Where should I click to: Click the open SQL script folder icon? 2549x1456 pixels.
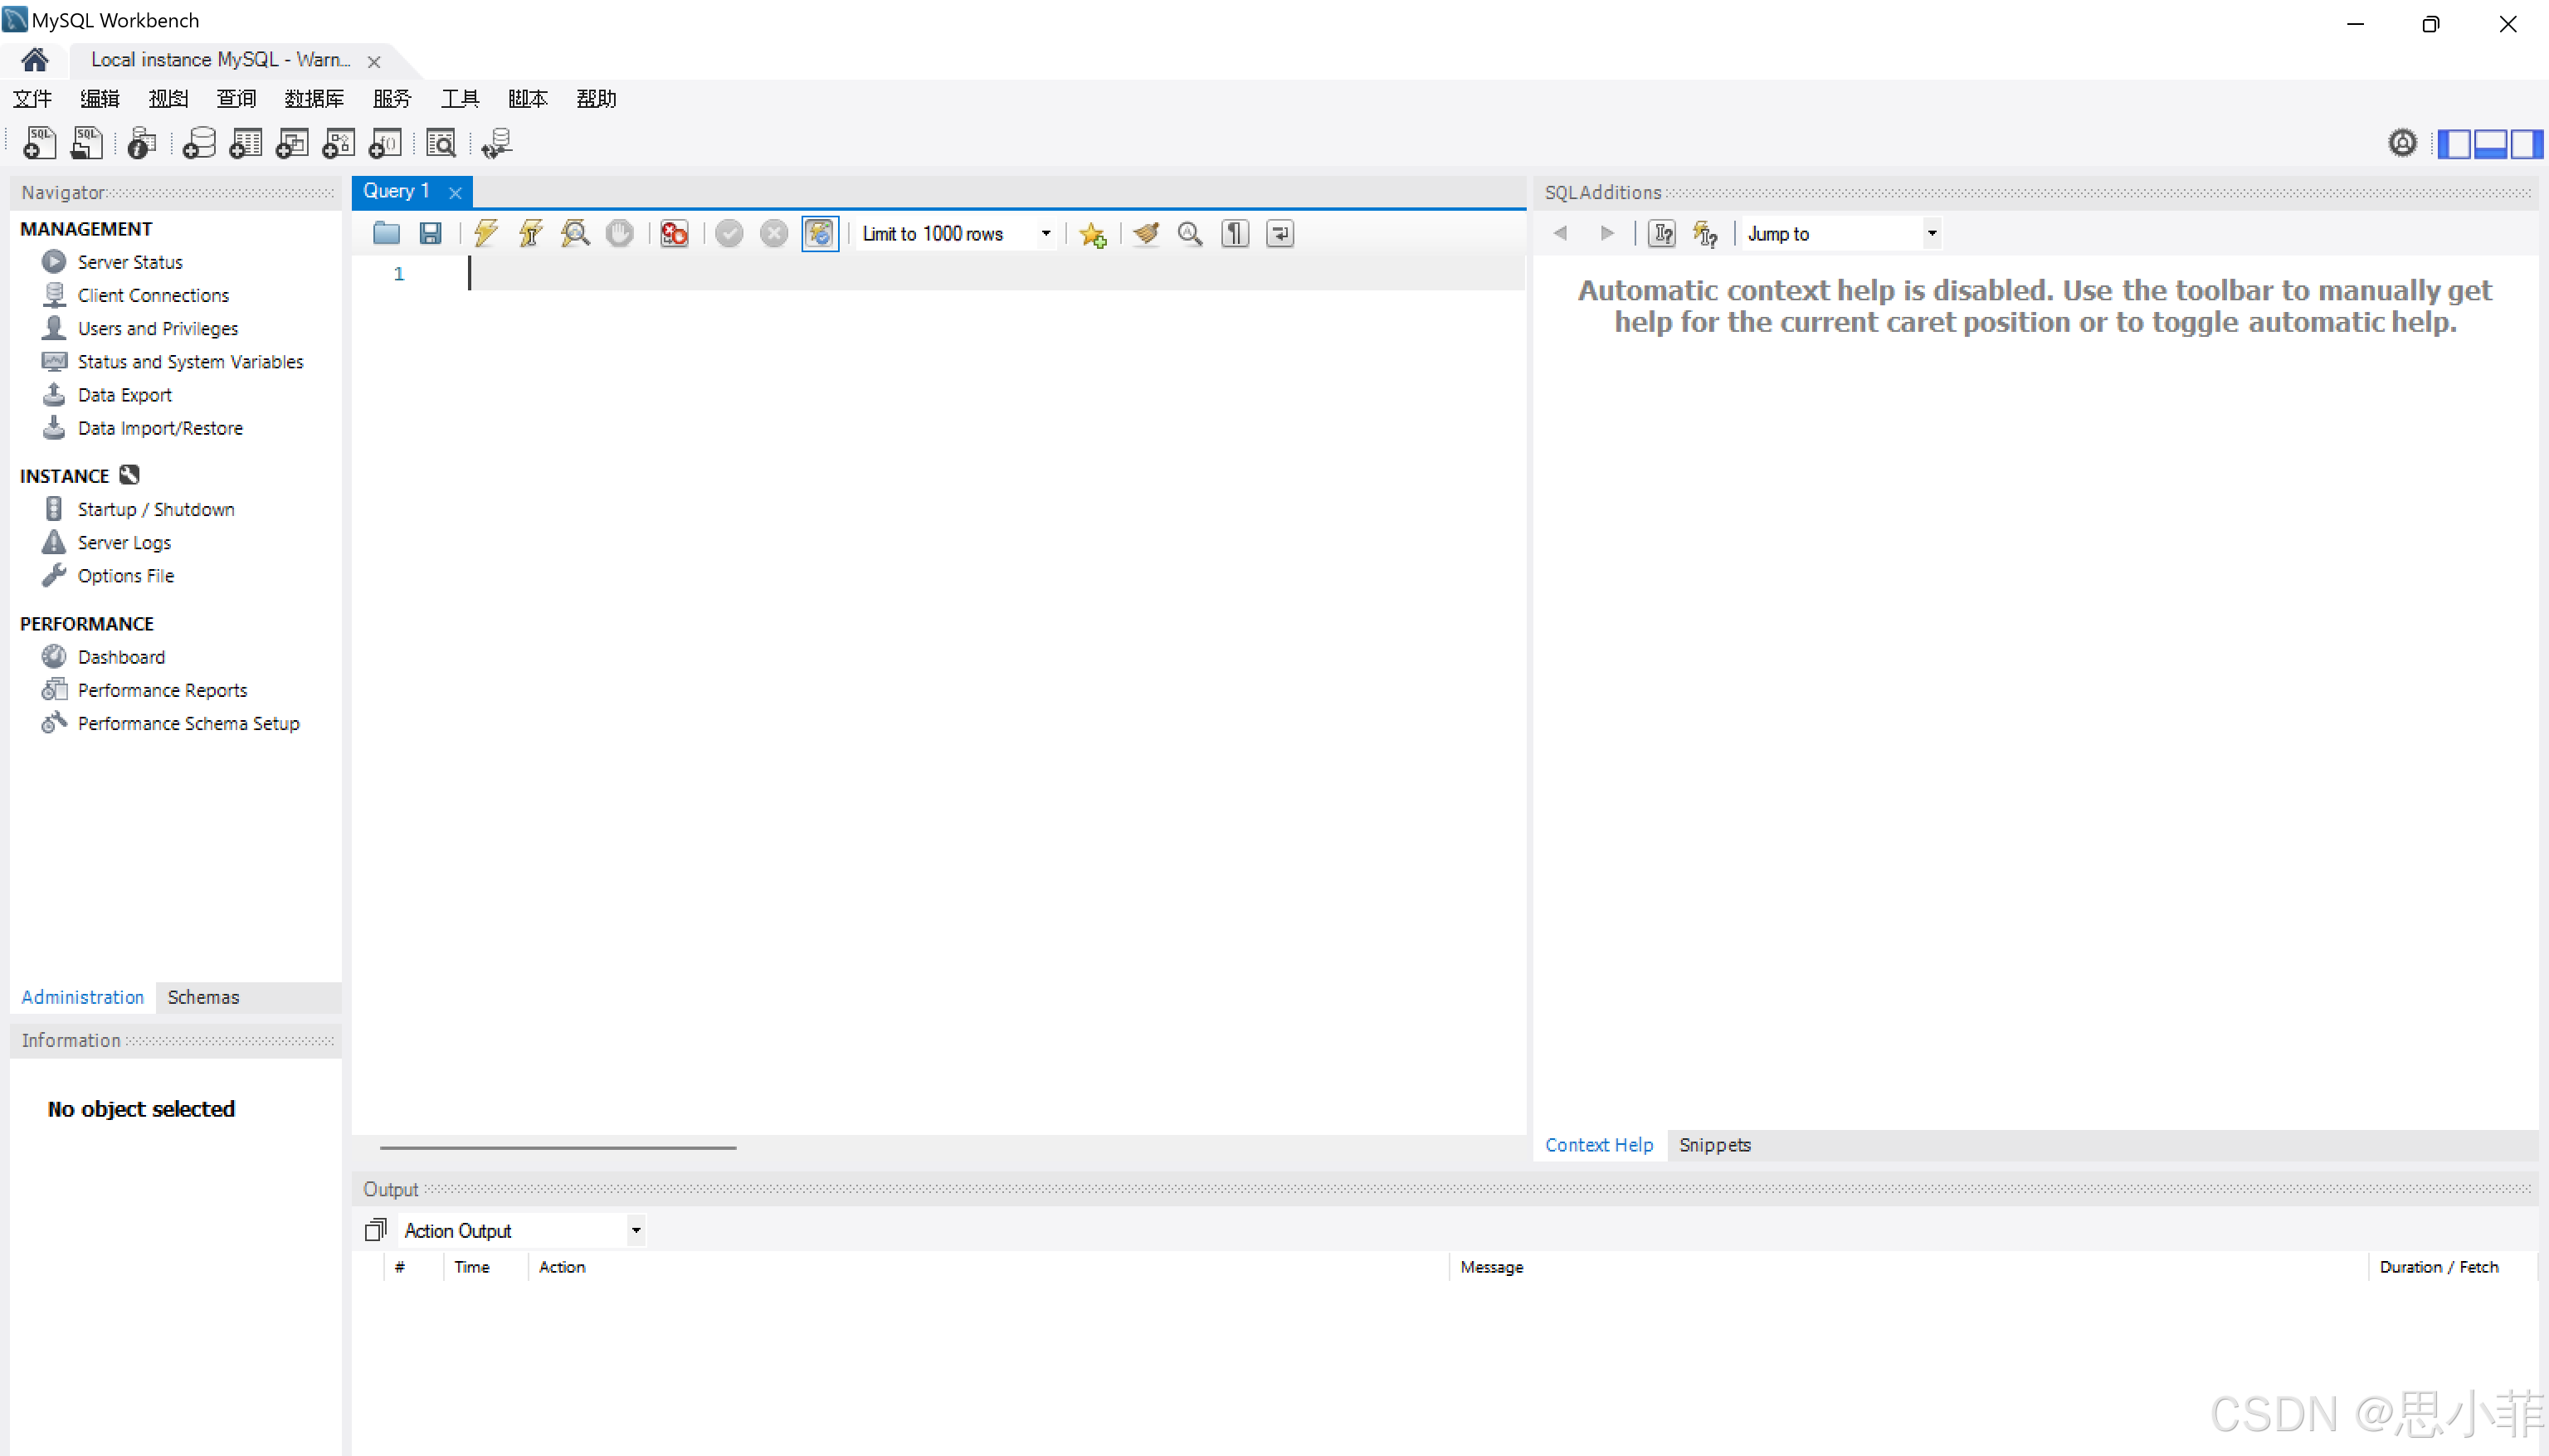tap(386, 233)
